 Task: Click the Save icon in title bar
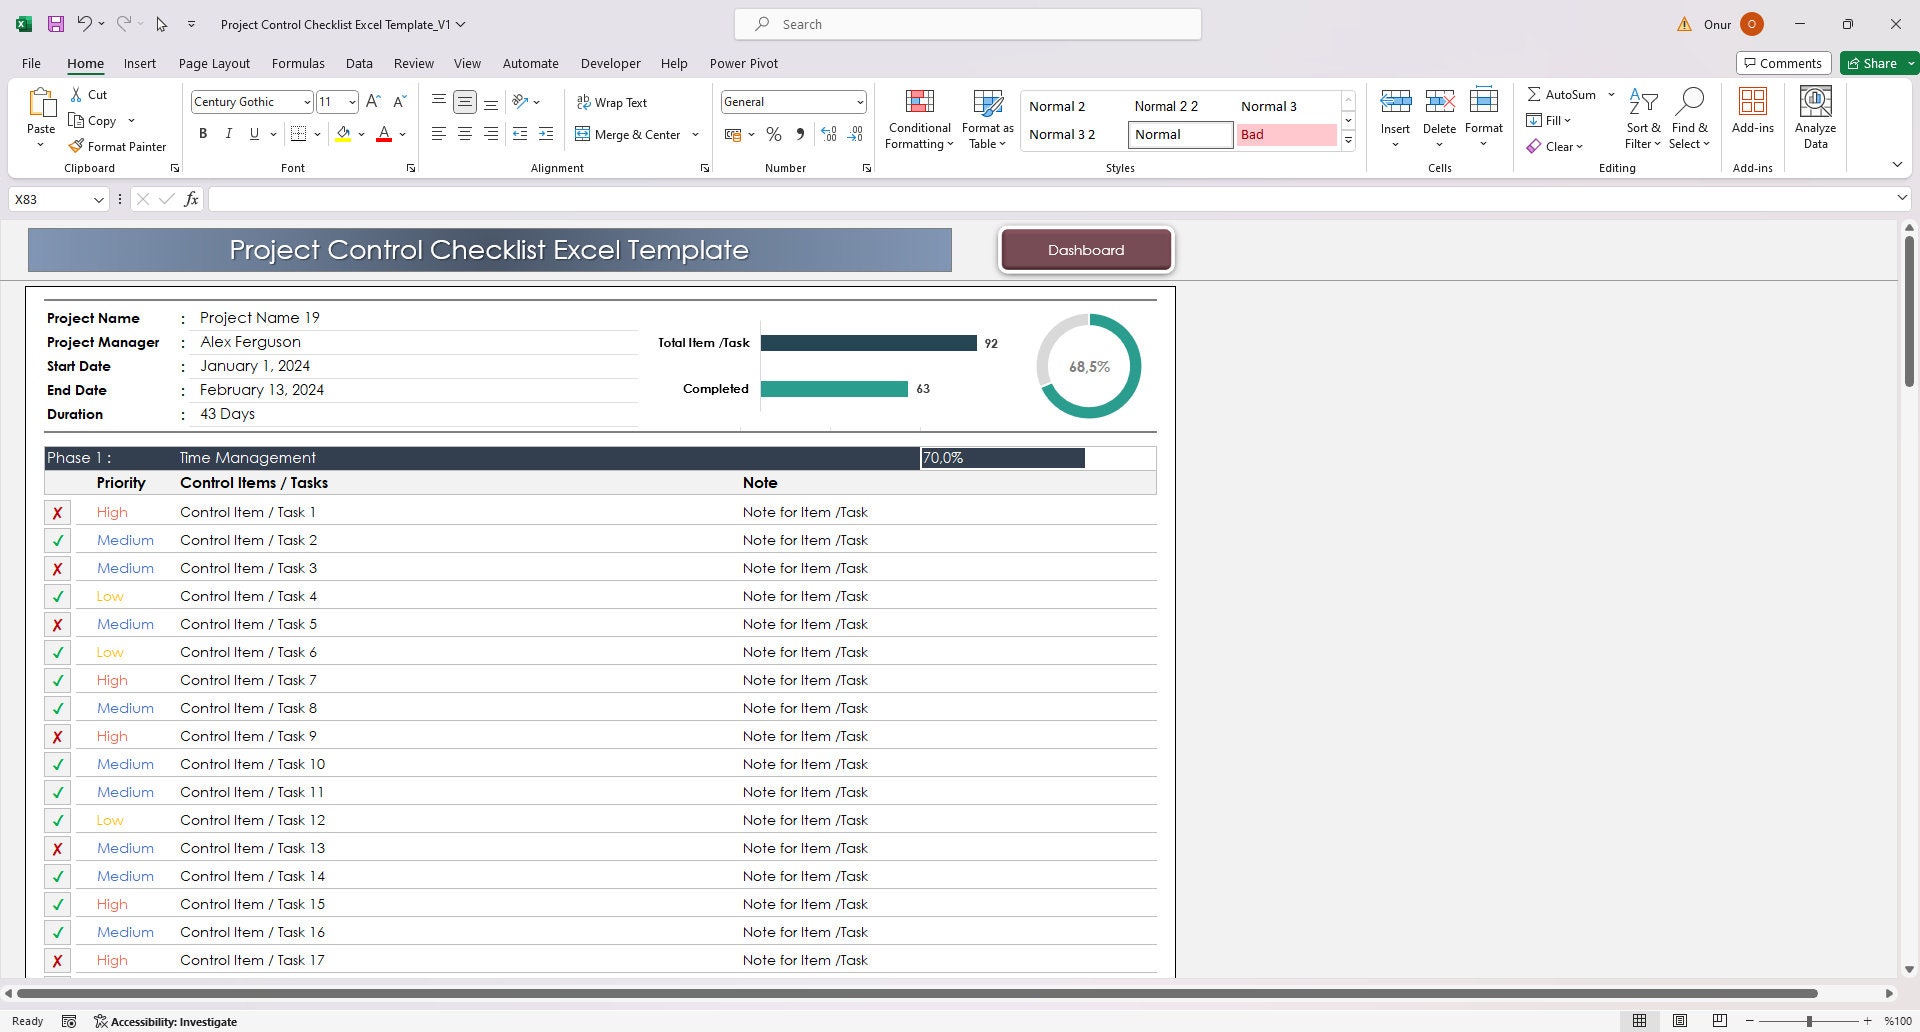(x=56, y=24)
